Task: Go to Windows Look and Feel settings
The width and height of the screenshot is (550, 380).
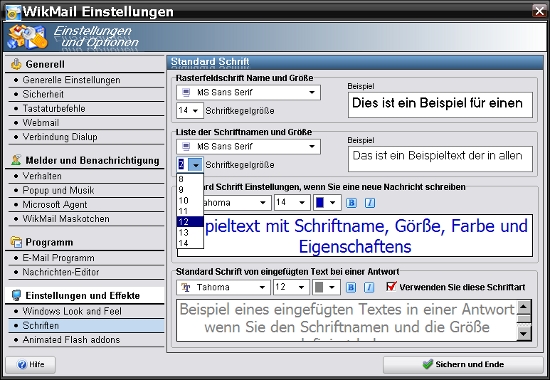Action: [72, 311]
